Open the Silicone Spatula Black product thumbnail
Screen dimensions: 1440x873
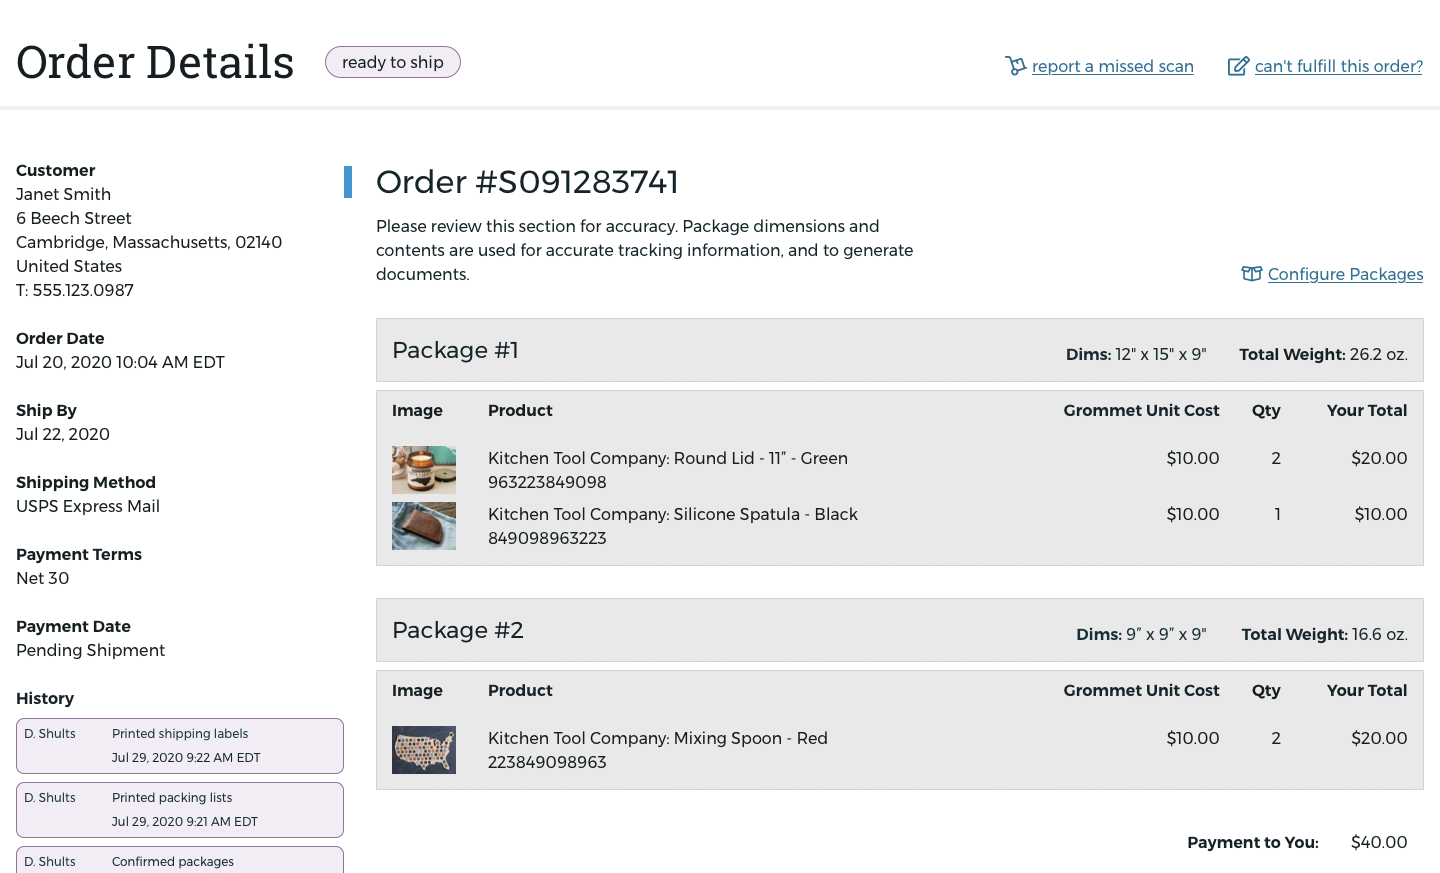pos(424,526)
